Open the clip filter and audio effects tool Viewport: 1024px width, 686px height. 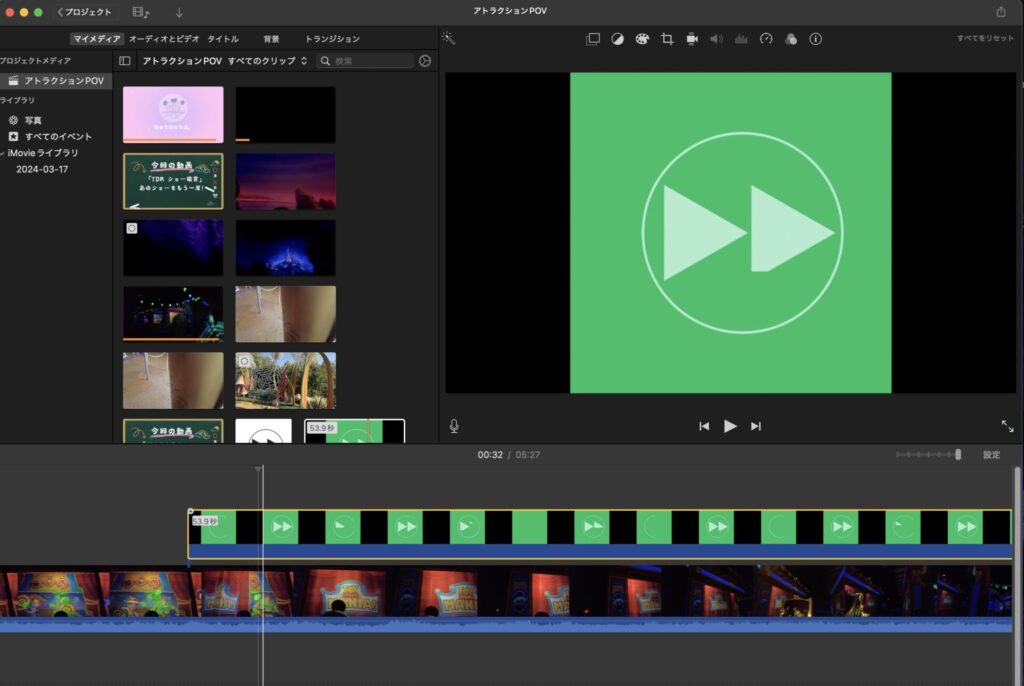791,39
